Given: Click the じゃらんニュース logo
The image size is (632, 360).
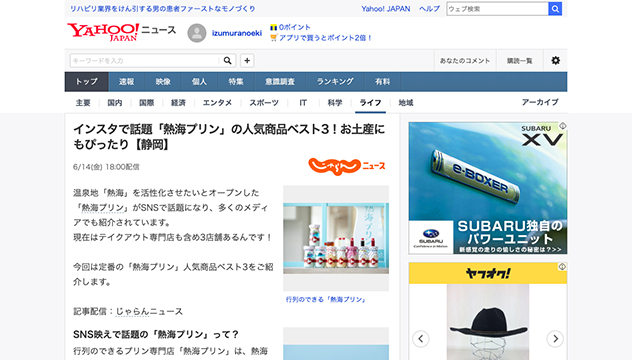Looking at the screenshot, I should coord(347,166).
